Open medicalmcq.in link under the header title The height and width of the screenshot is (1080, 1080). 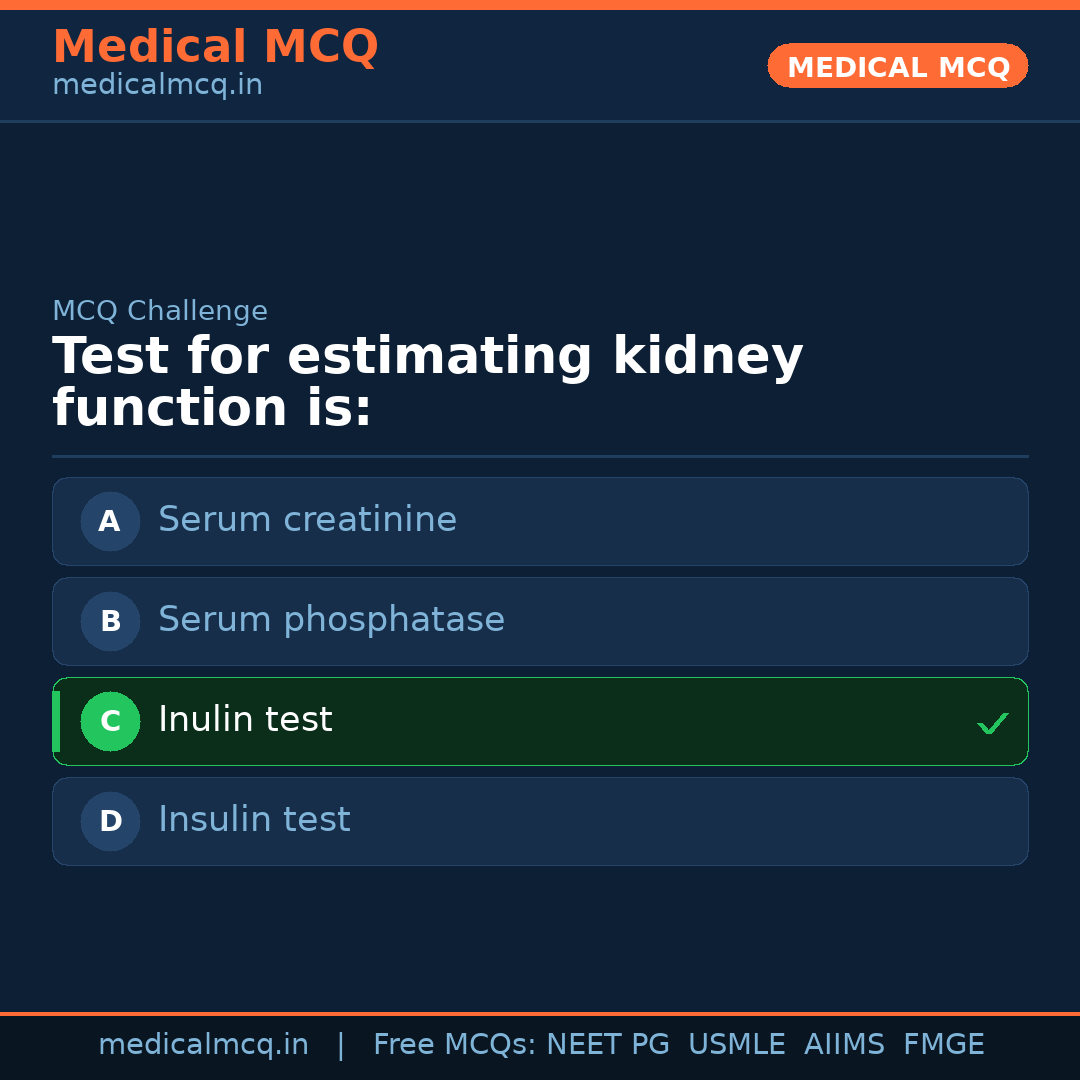[x=157, y=86]
